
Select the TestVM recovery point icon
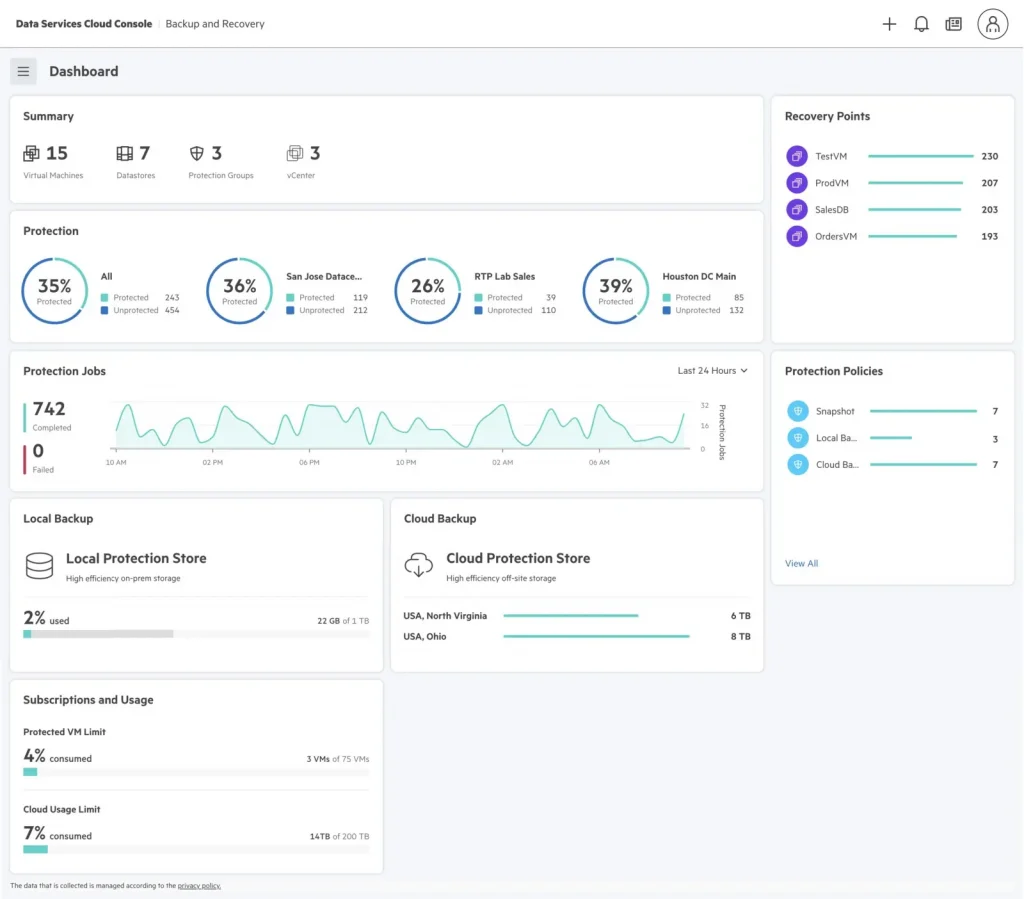[x=797, y=156]
